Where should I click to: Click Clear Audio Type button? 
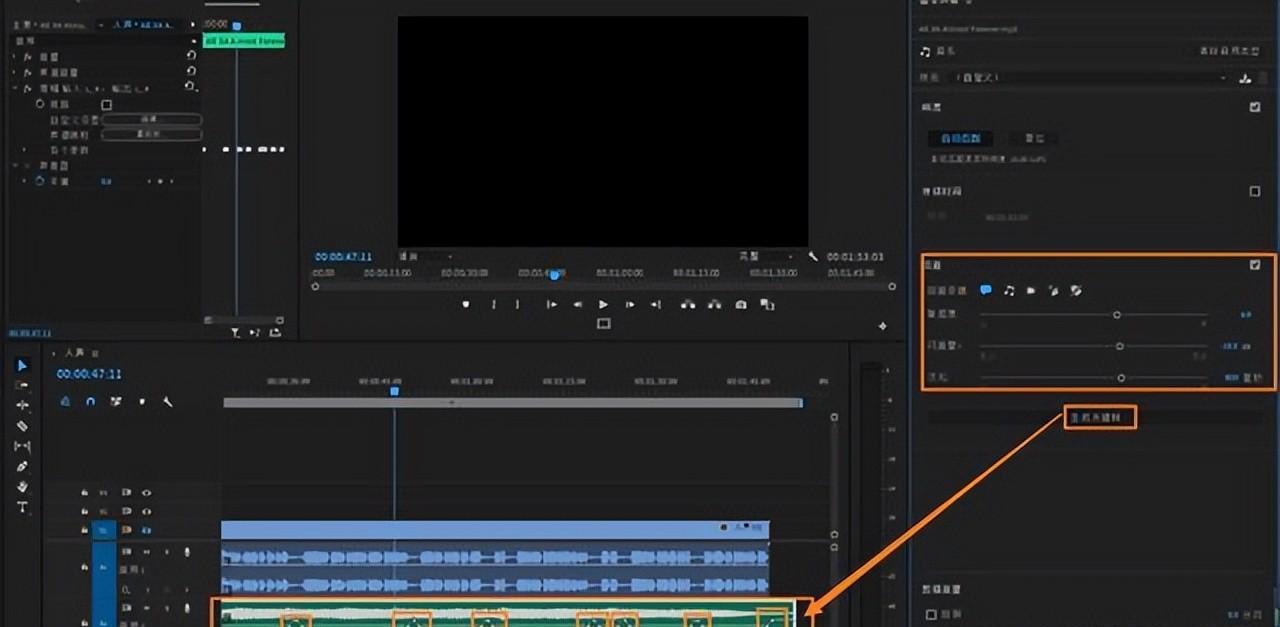[x=1230, y=50]
